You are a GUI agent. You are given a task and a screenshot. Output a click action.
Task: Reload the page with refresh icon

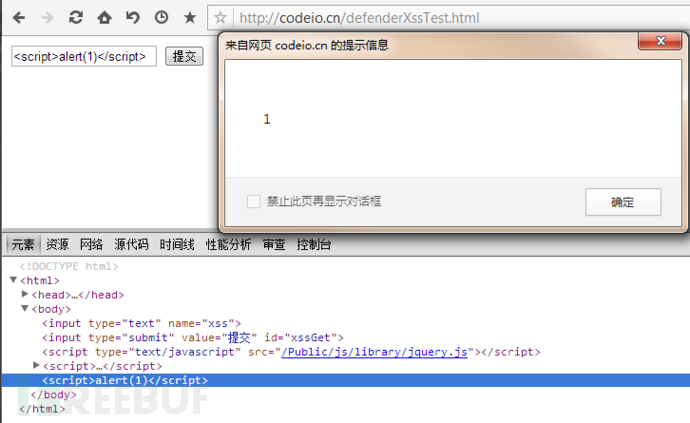tap(76, 18)
